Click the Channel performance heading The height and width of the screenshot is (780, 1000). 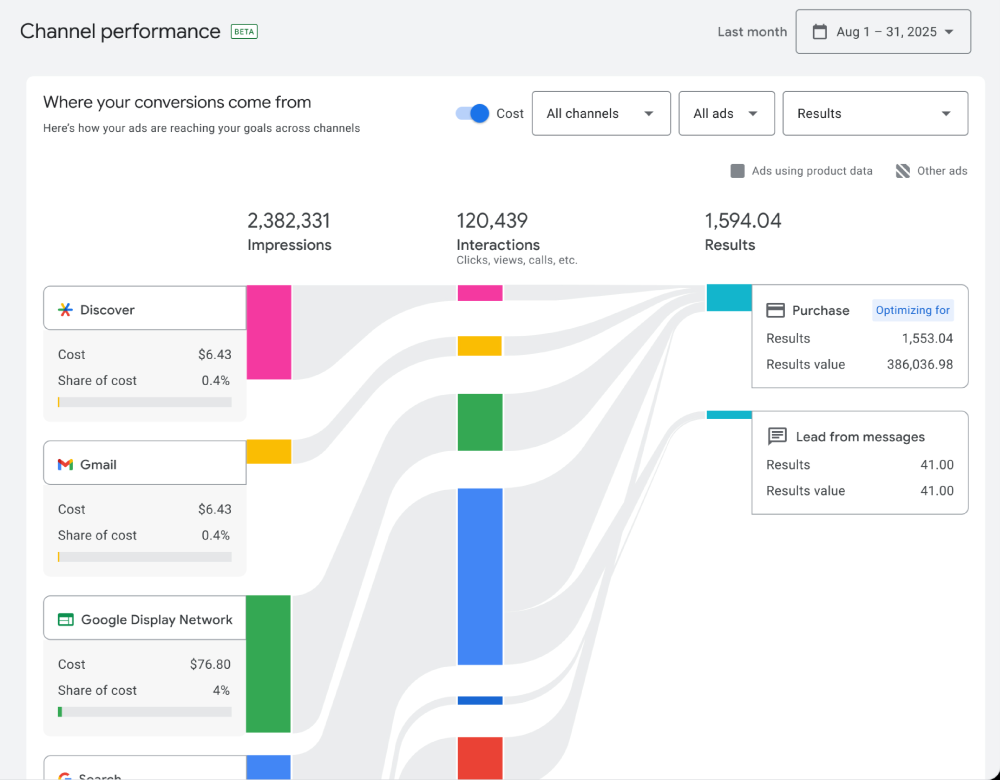click(120, 31)
